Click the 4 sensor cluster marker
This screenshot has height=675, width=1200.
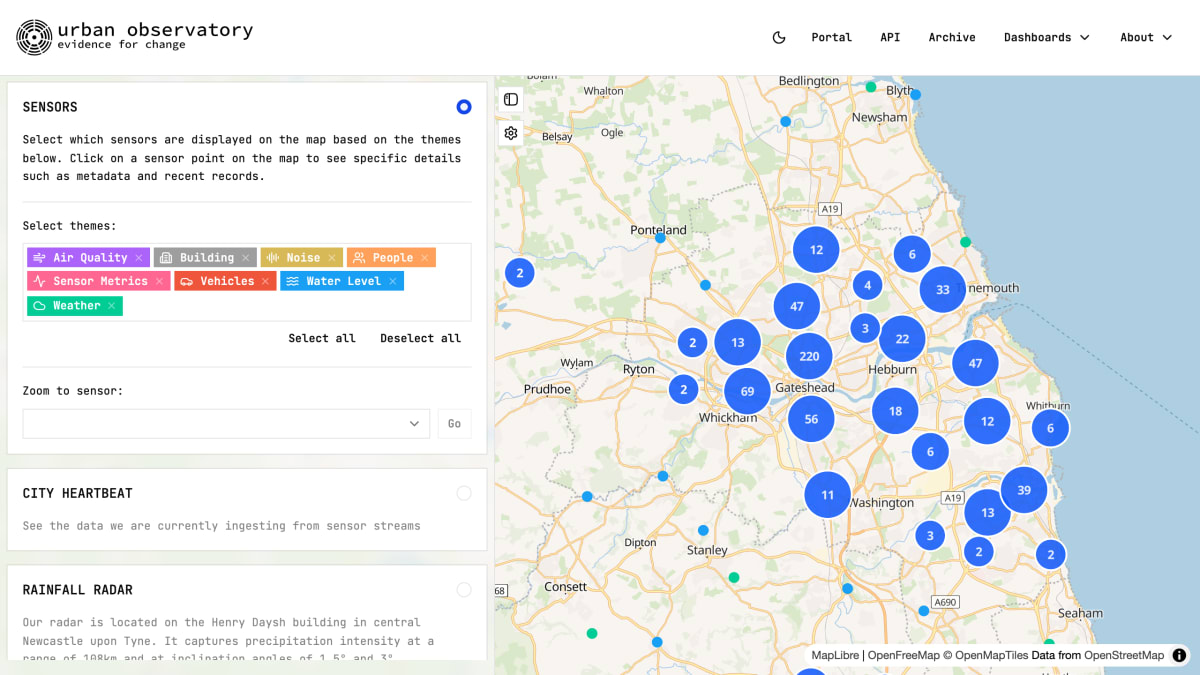pos(867,285)
